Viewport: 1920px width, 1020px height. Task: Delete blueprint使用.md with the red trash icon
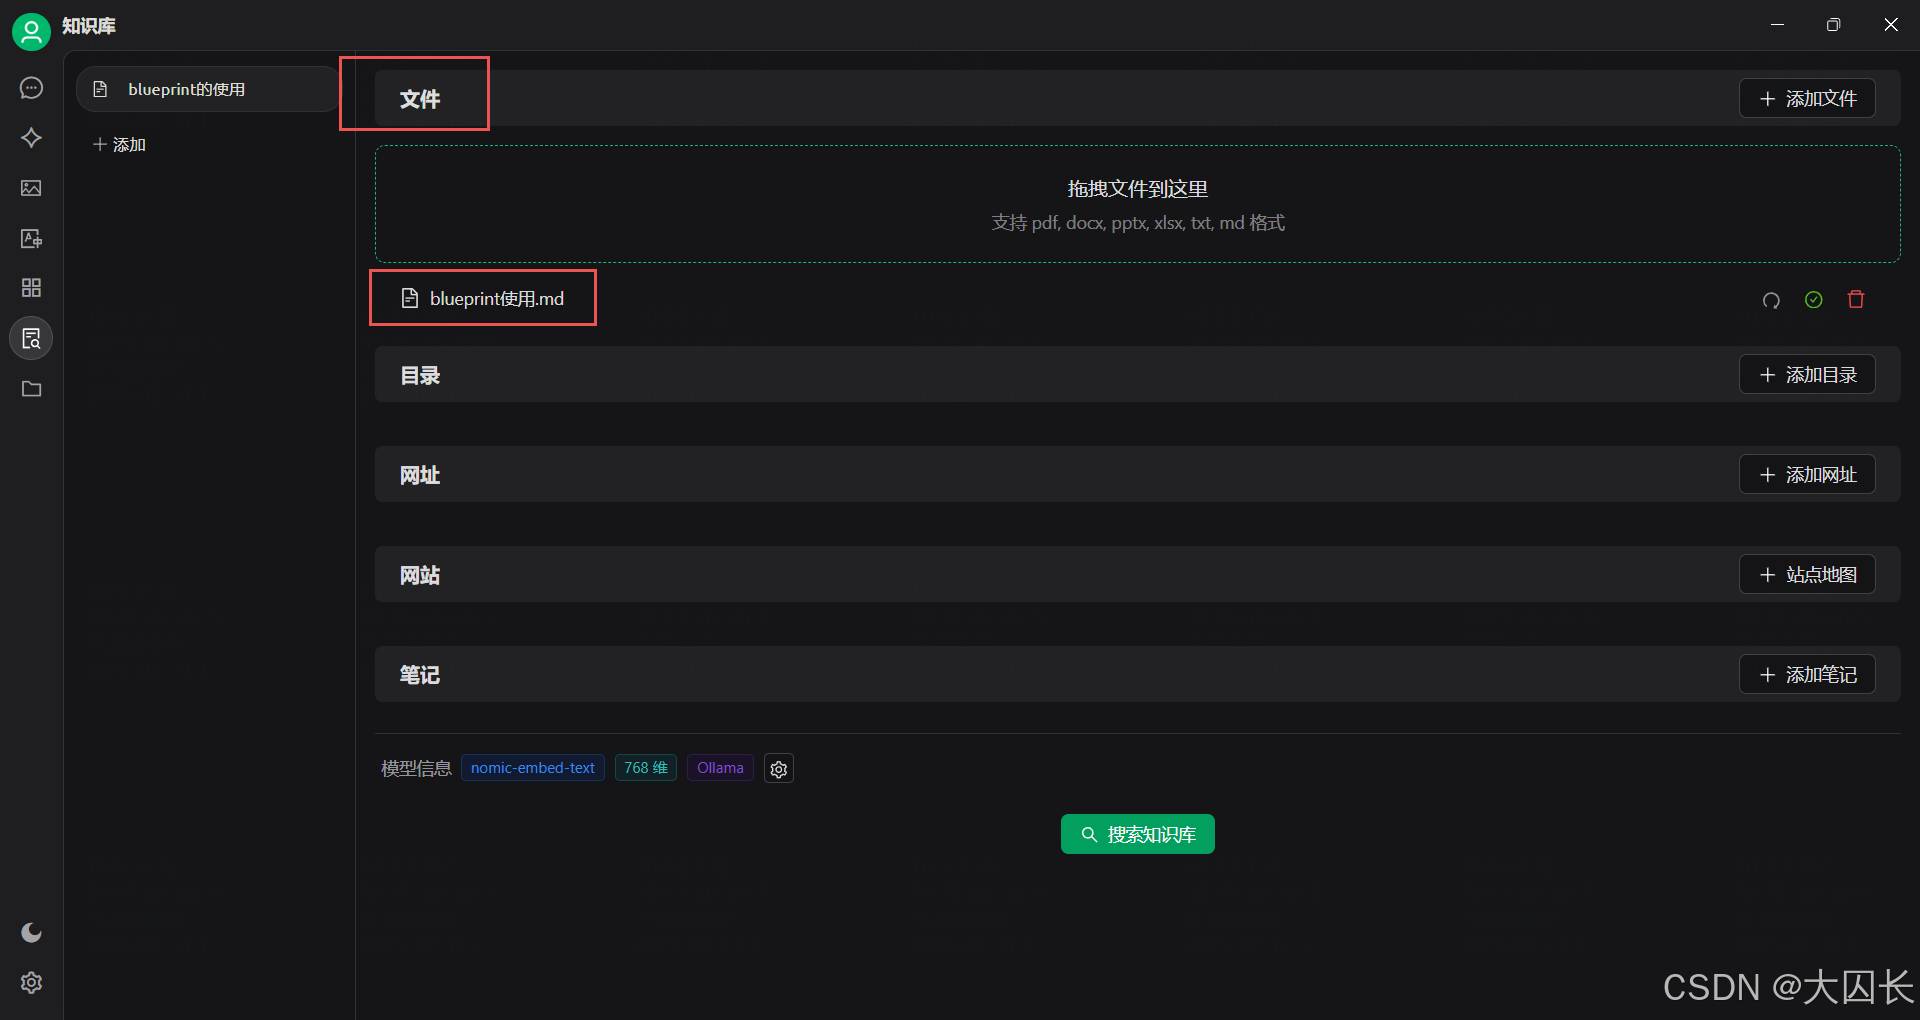pos(1856,300)
